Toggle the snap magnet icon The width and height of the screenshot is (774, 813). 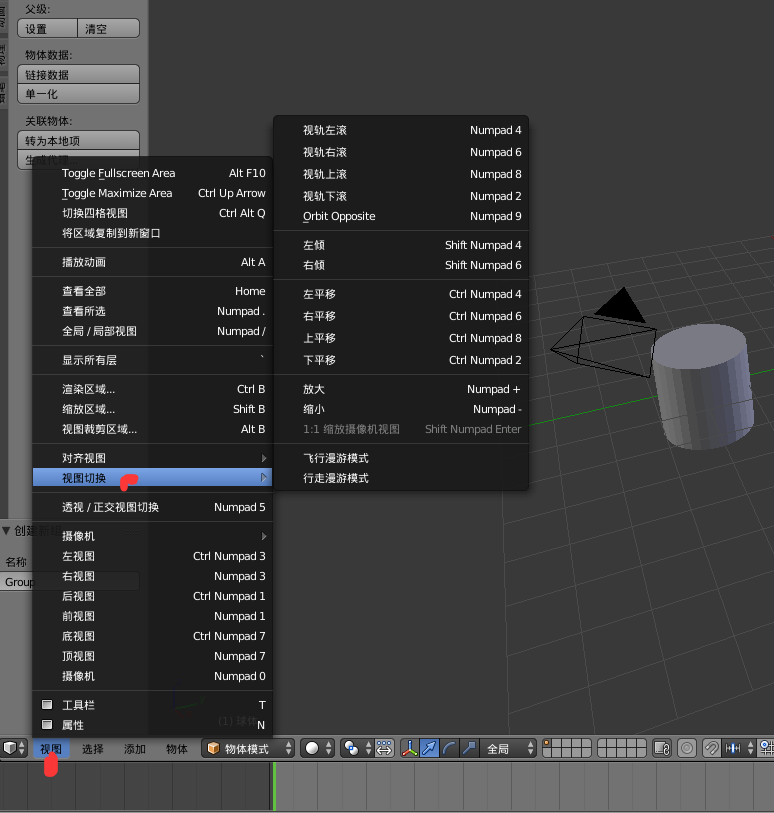(x=712, y=748)
